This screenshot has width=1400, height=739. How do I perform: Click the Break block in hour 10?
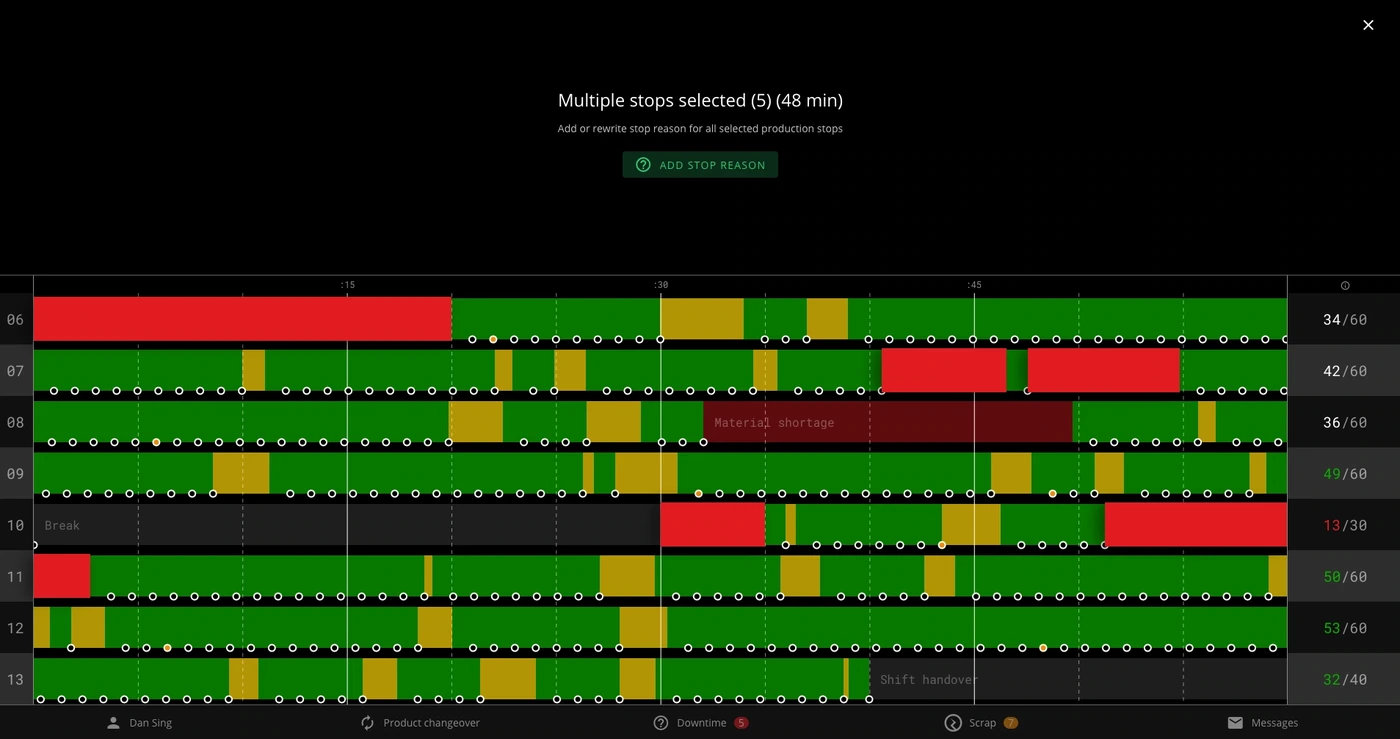point(346,525)
